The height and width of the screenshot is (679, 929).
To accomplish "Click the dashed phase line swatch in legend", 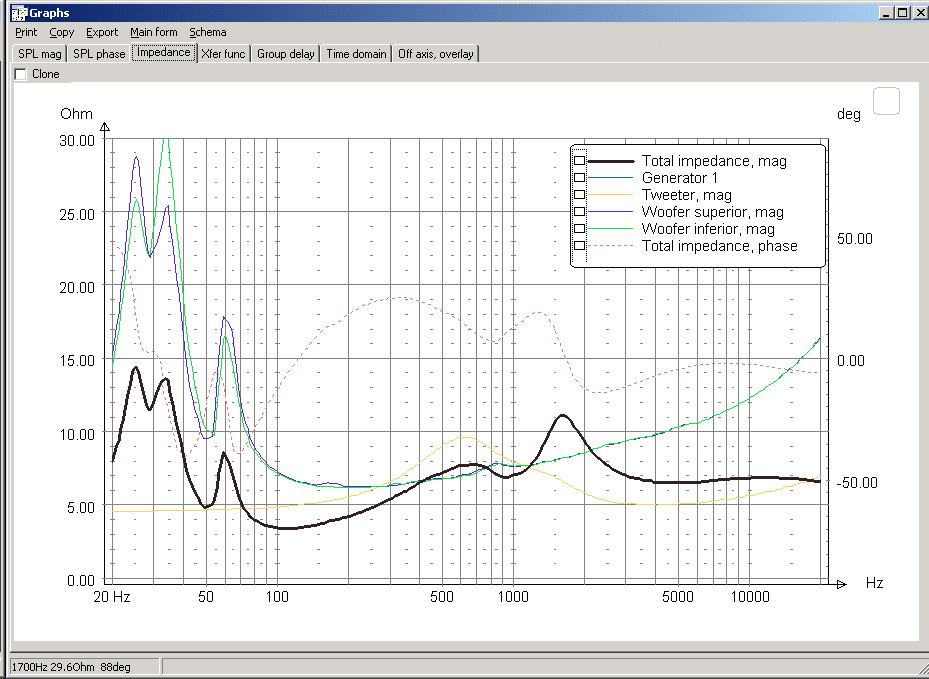I will tap(611, 246).
